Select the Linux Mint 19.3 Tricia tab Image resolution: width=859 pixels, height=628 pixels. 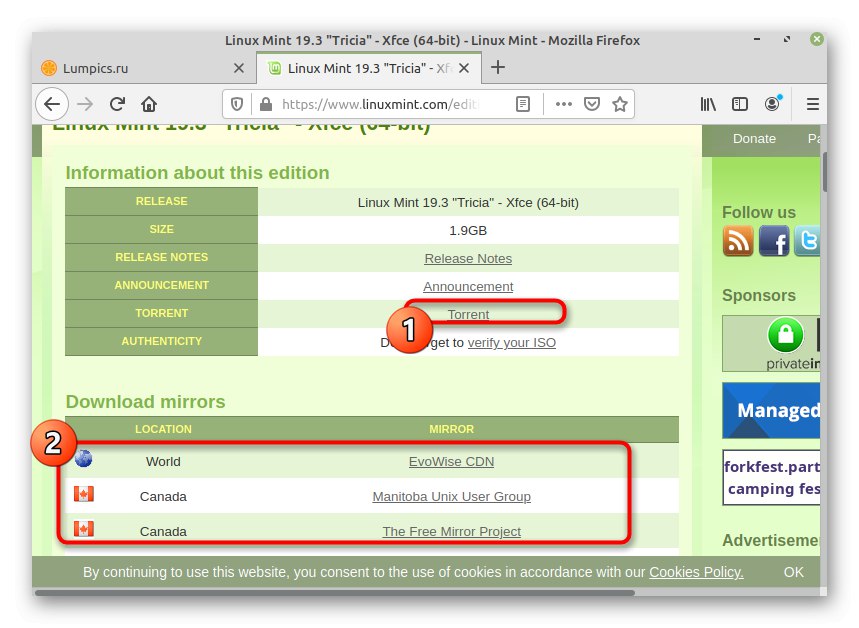point(369,68)
